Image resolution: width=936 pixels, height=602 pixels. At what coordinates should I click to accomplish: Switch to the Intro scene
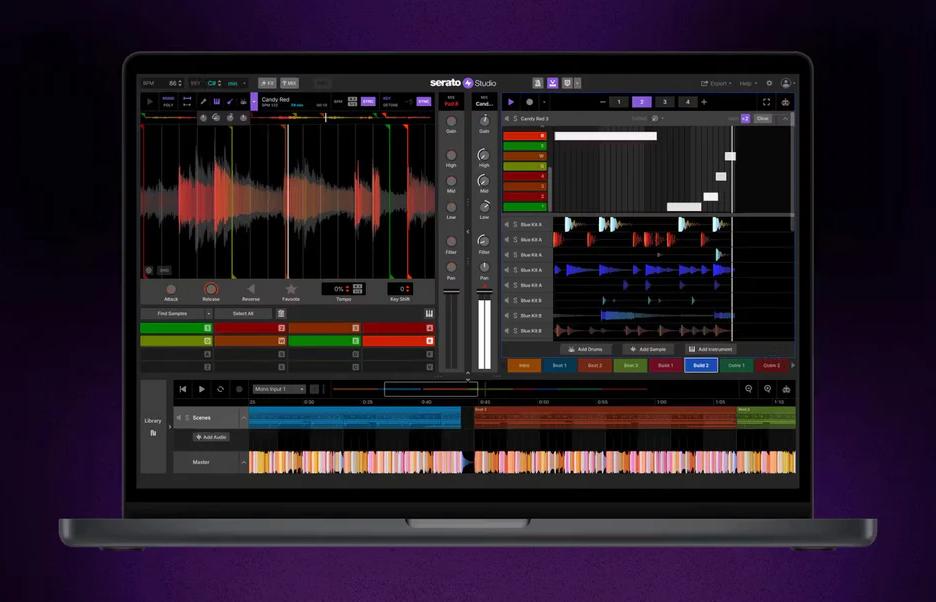(524, 366)
